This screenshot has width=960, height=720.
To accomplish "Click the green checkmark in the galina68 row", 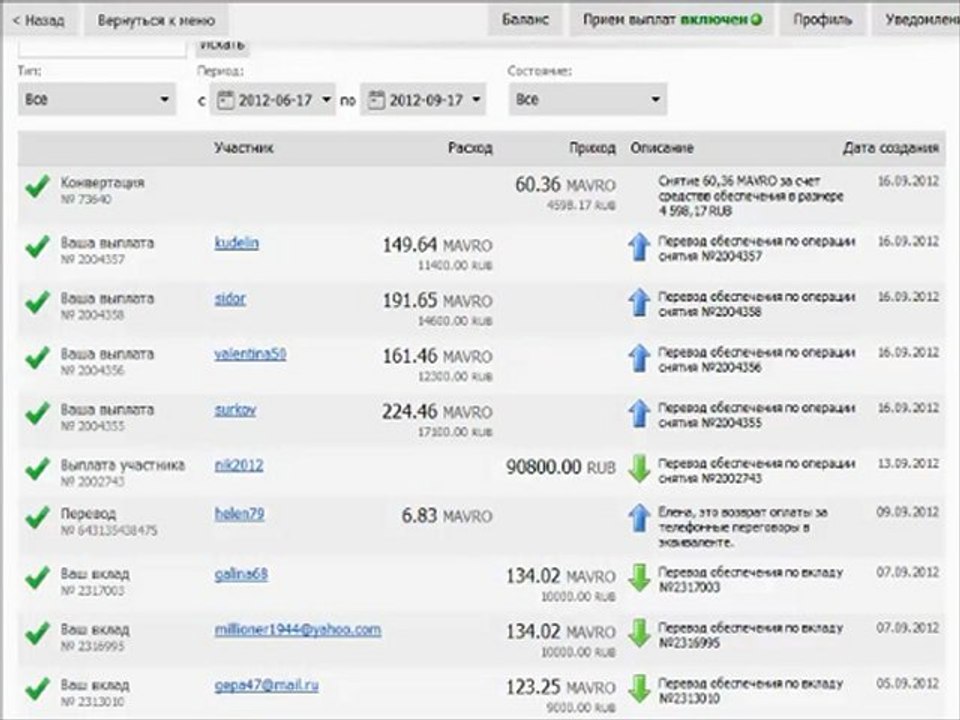I will coord(37,579).
